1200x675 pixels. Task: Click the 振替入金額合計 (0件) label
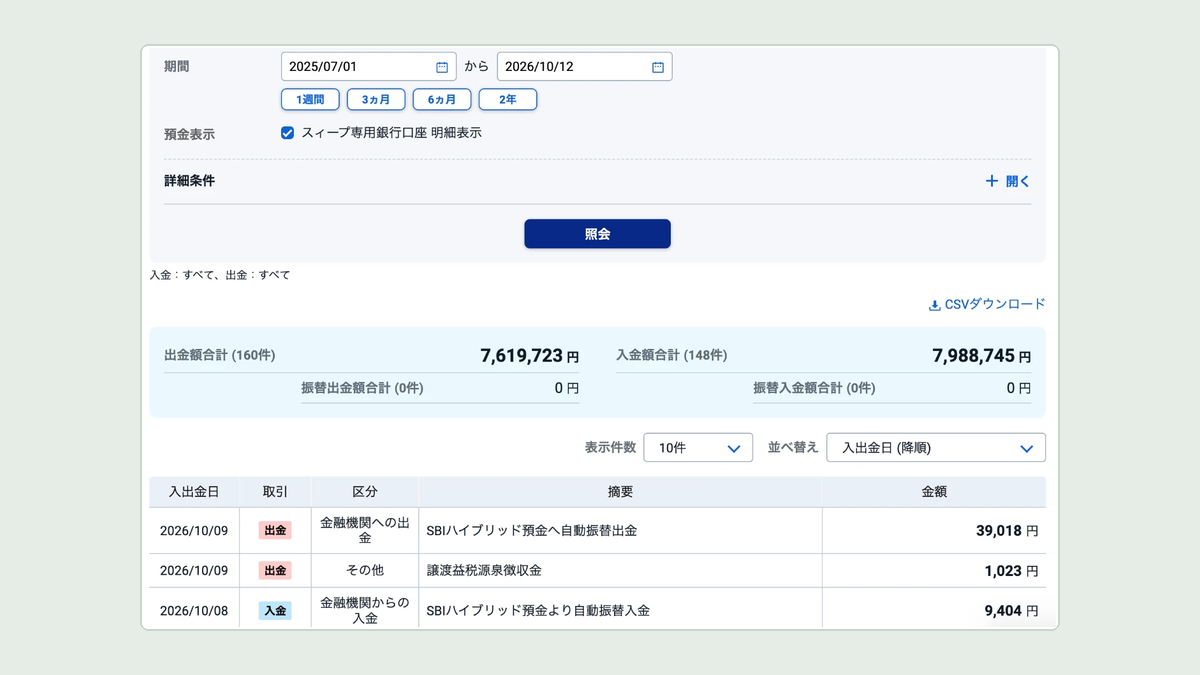(814, 388)
